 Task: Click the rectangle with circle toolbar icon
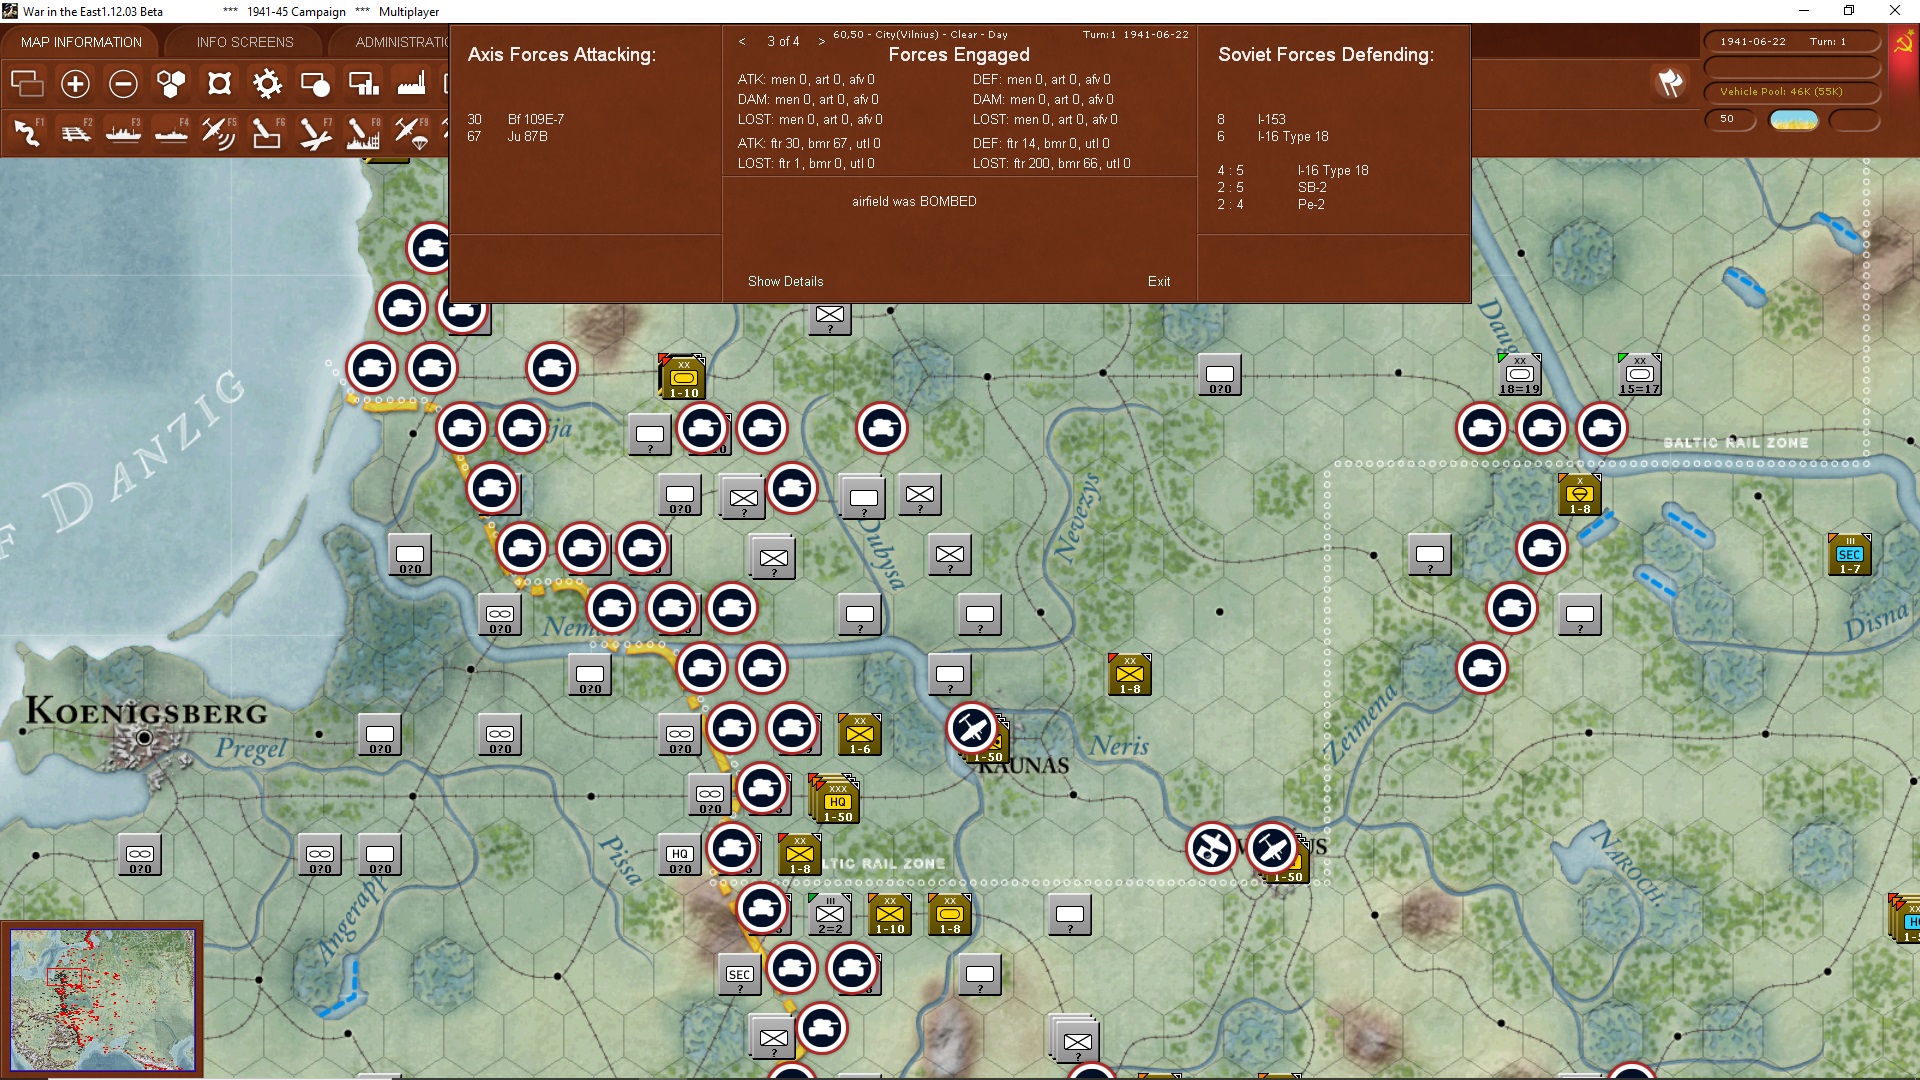point(315,84)
